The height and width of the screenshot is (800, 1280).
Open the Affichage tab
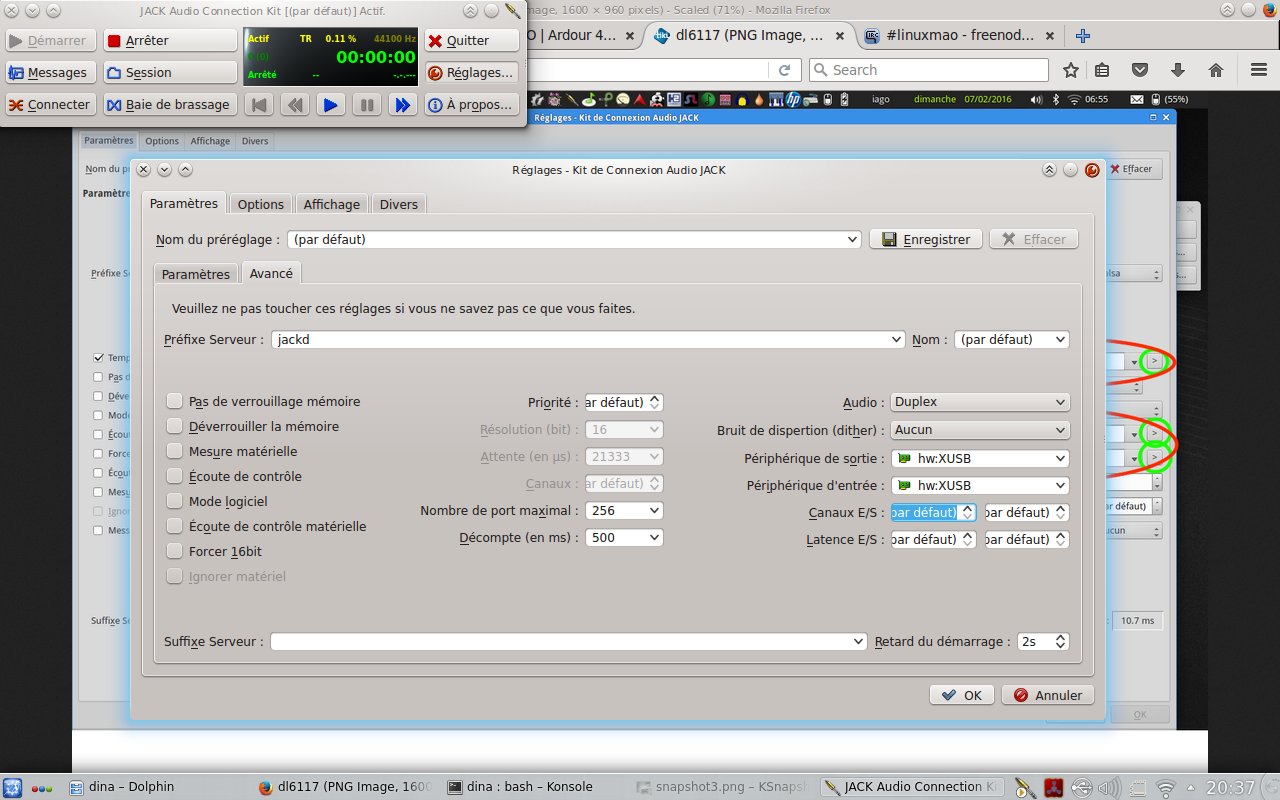(332, 204)
